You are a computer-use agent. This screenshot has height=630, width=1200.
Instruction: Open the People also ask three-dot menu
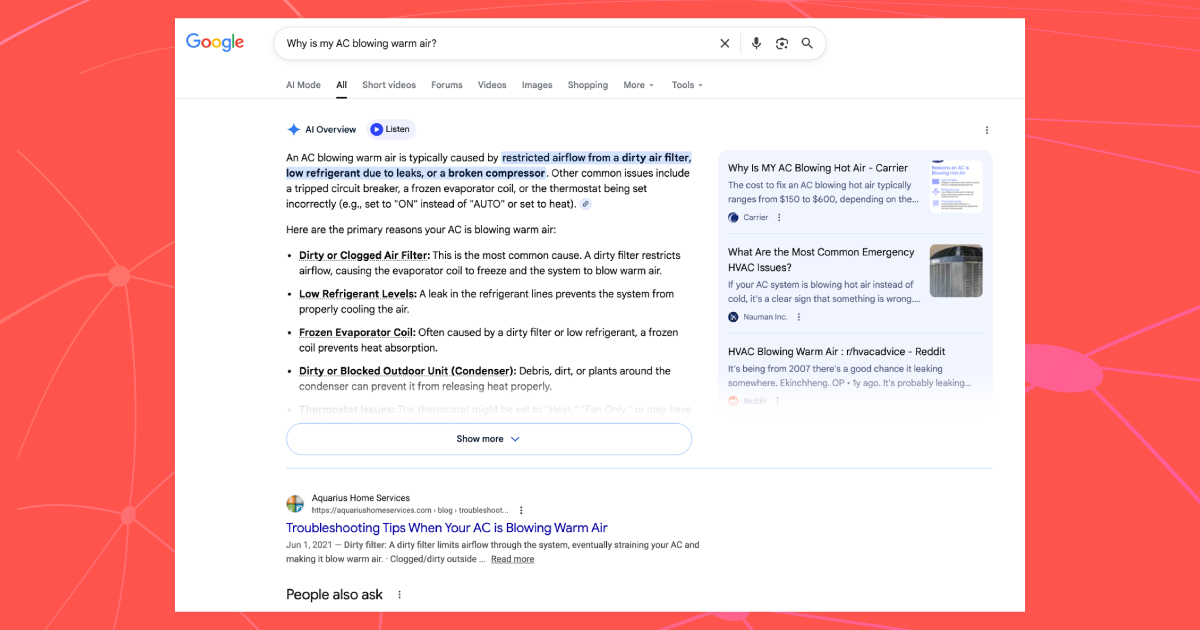click(x=399, y=594)
